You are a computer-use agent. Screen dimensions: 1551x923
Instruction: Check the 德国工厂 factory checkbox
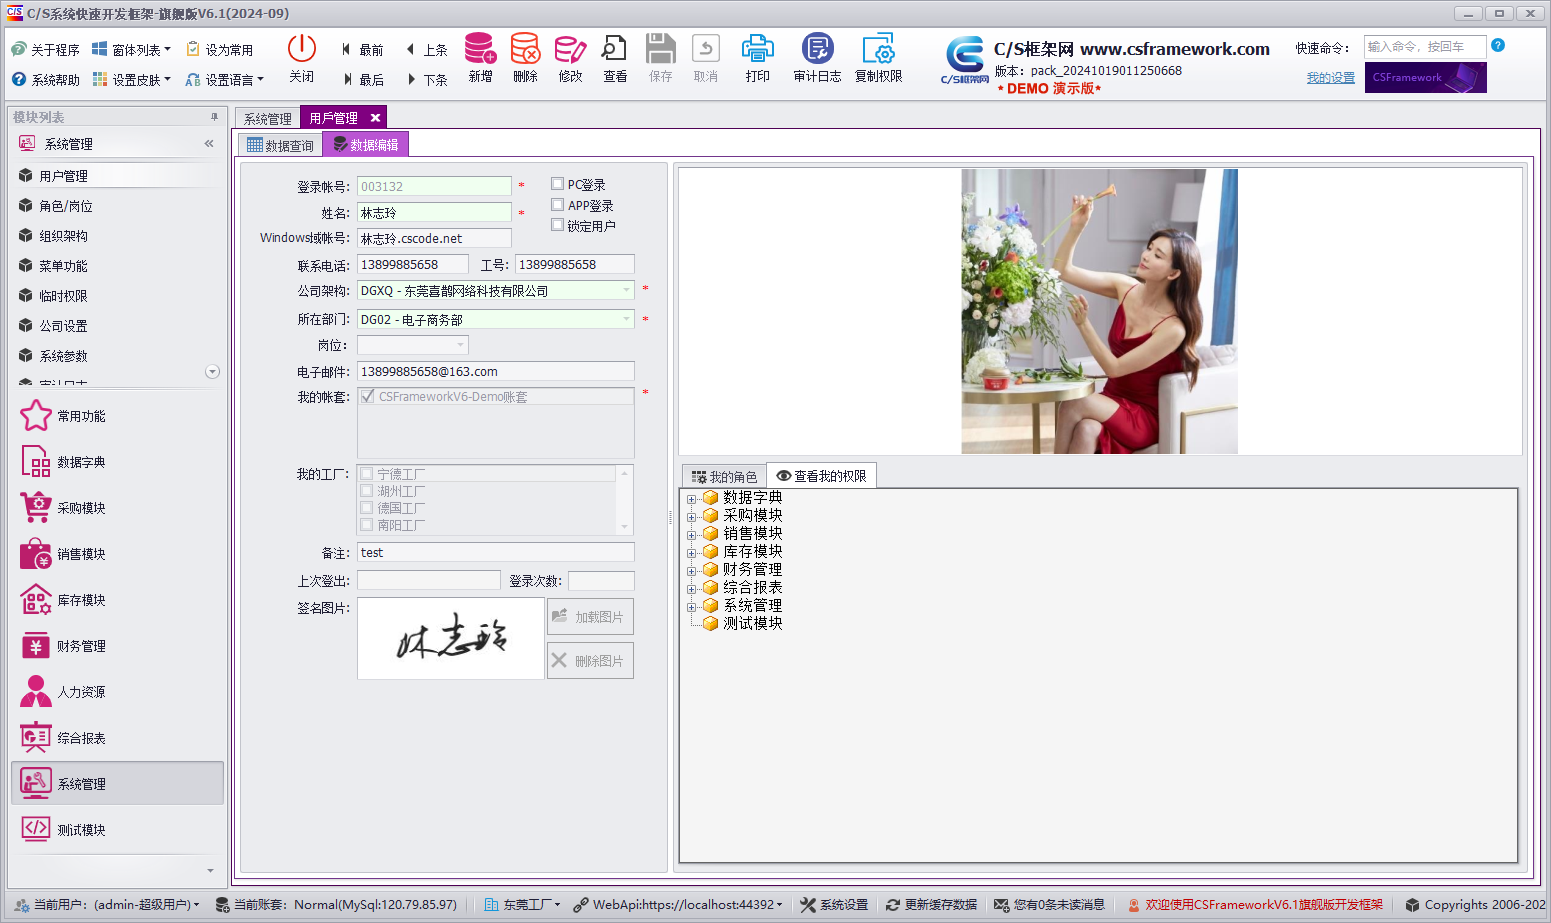pos(367,508)
